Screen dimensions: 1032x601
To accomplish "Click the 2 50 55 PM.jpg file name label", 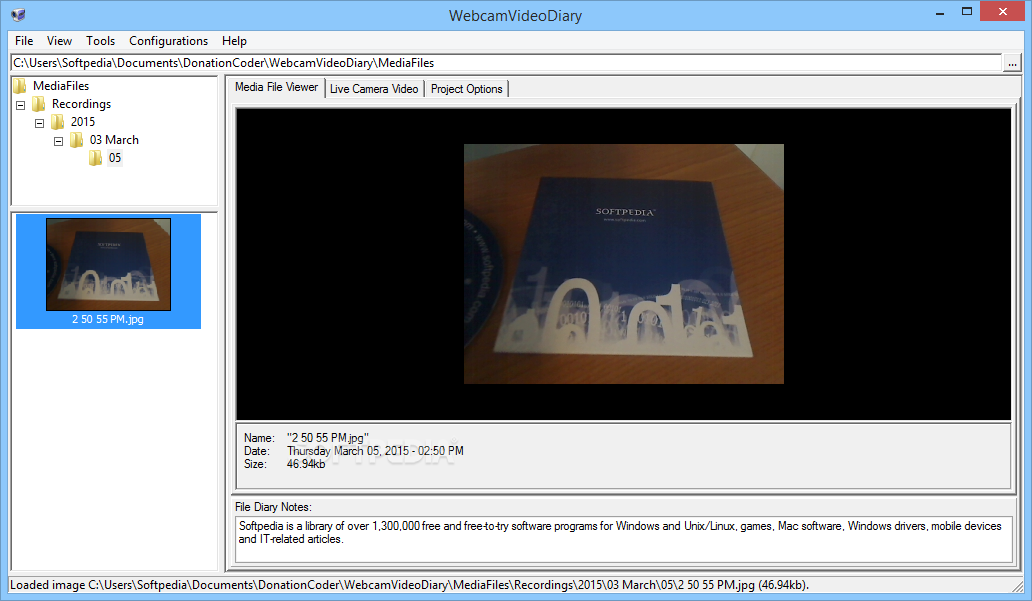I will click(x=108, y=319).
